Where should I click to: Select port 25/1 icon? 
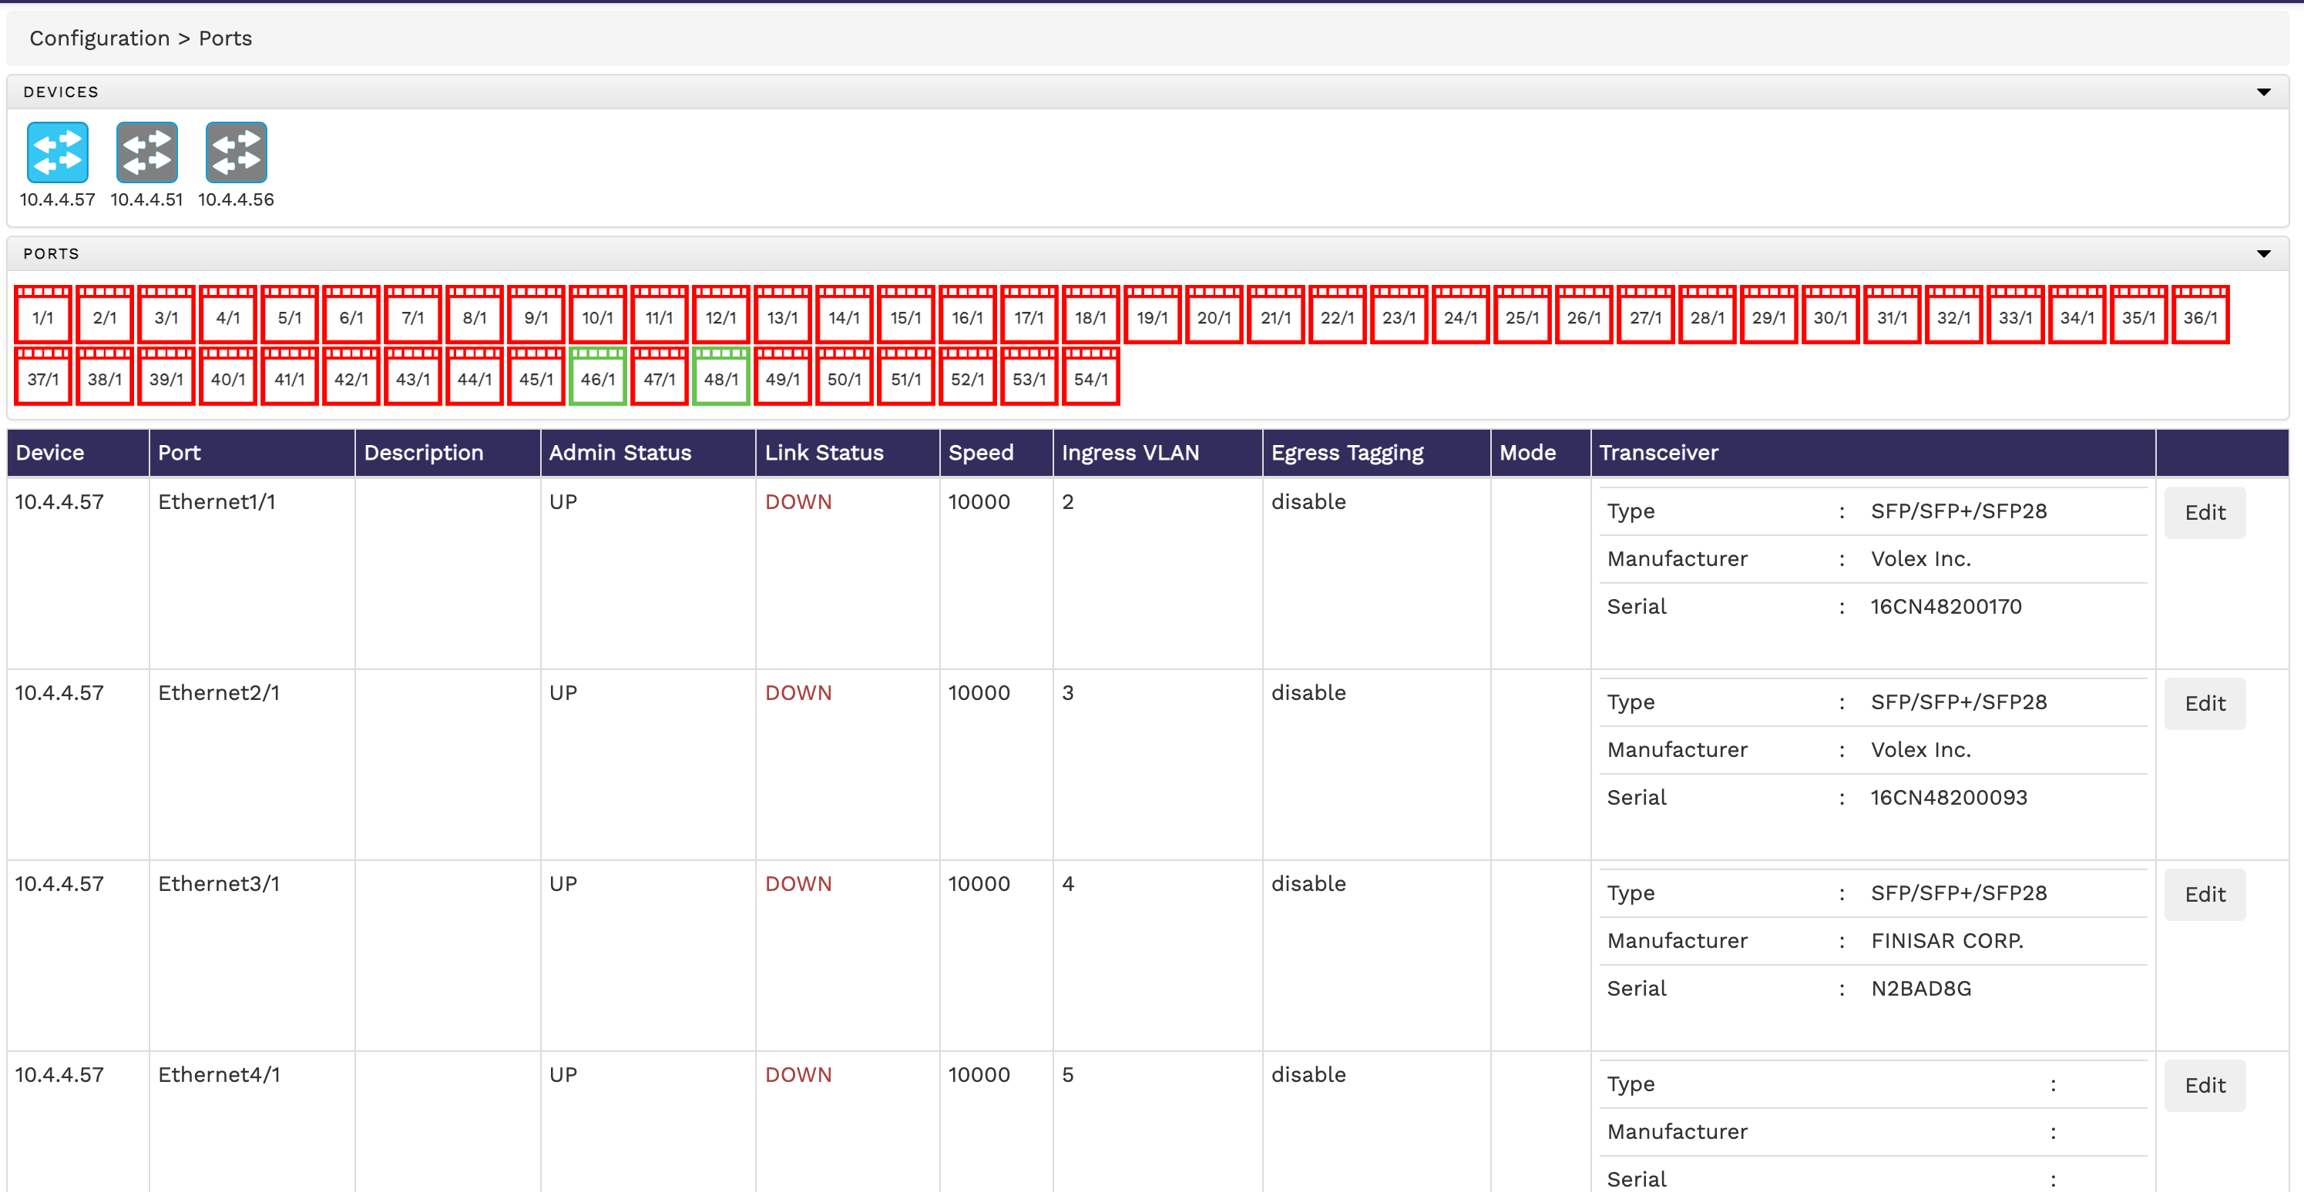(x=1522, y=316)
